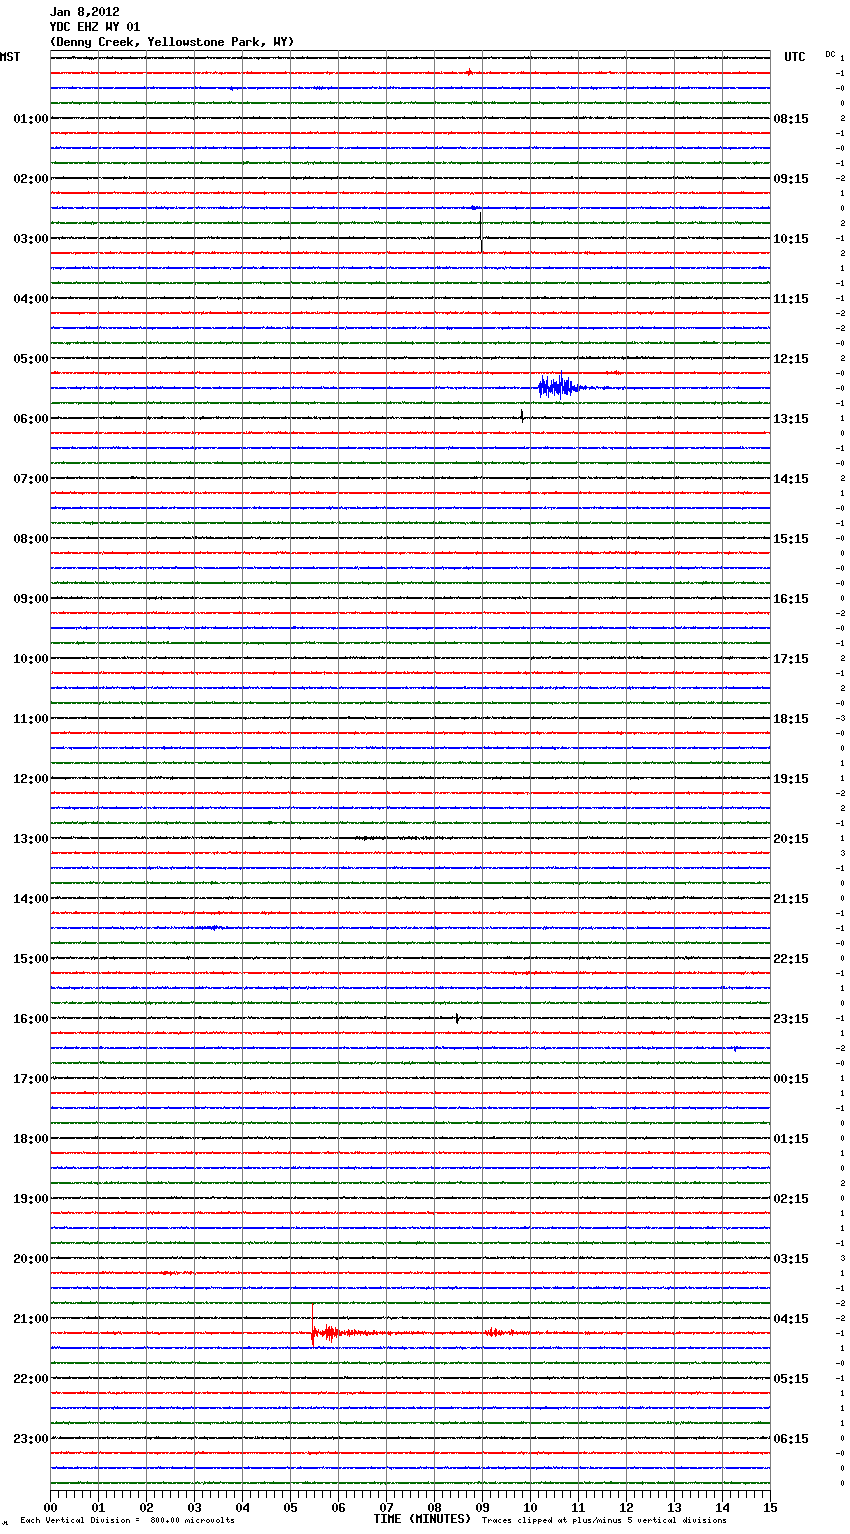This screenshot has width=850, height=1534.
Task: Click the 10:15 UTC time label
Action: [791, 239]
